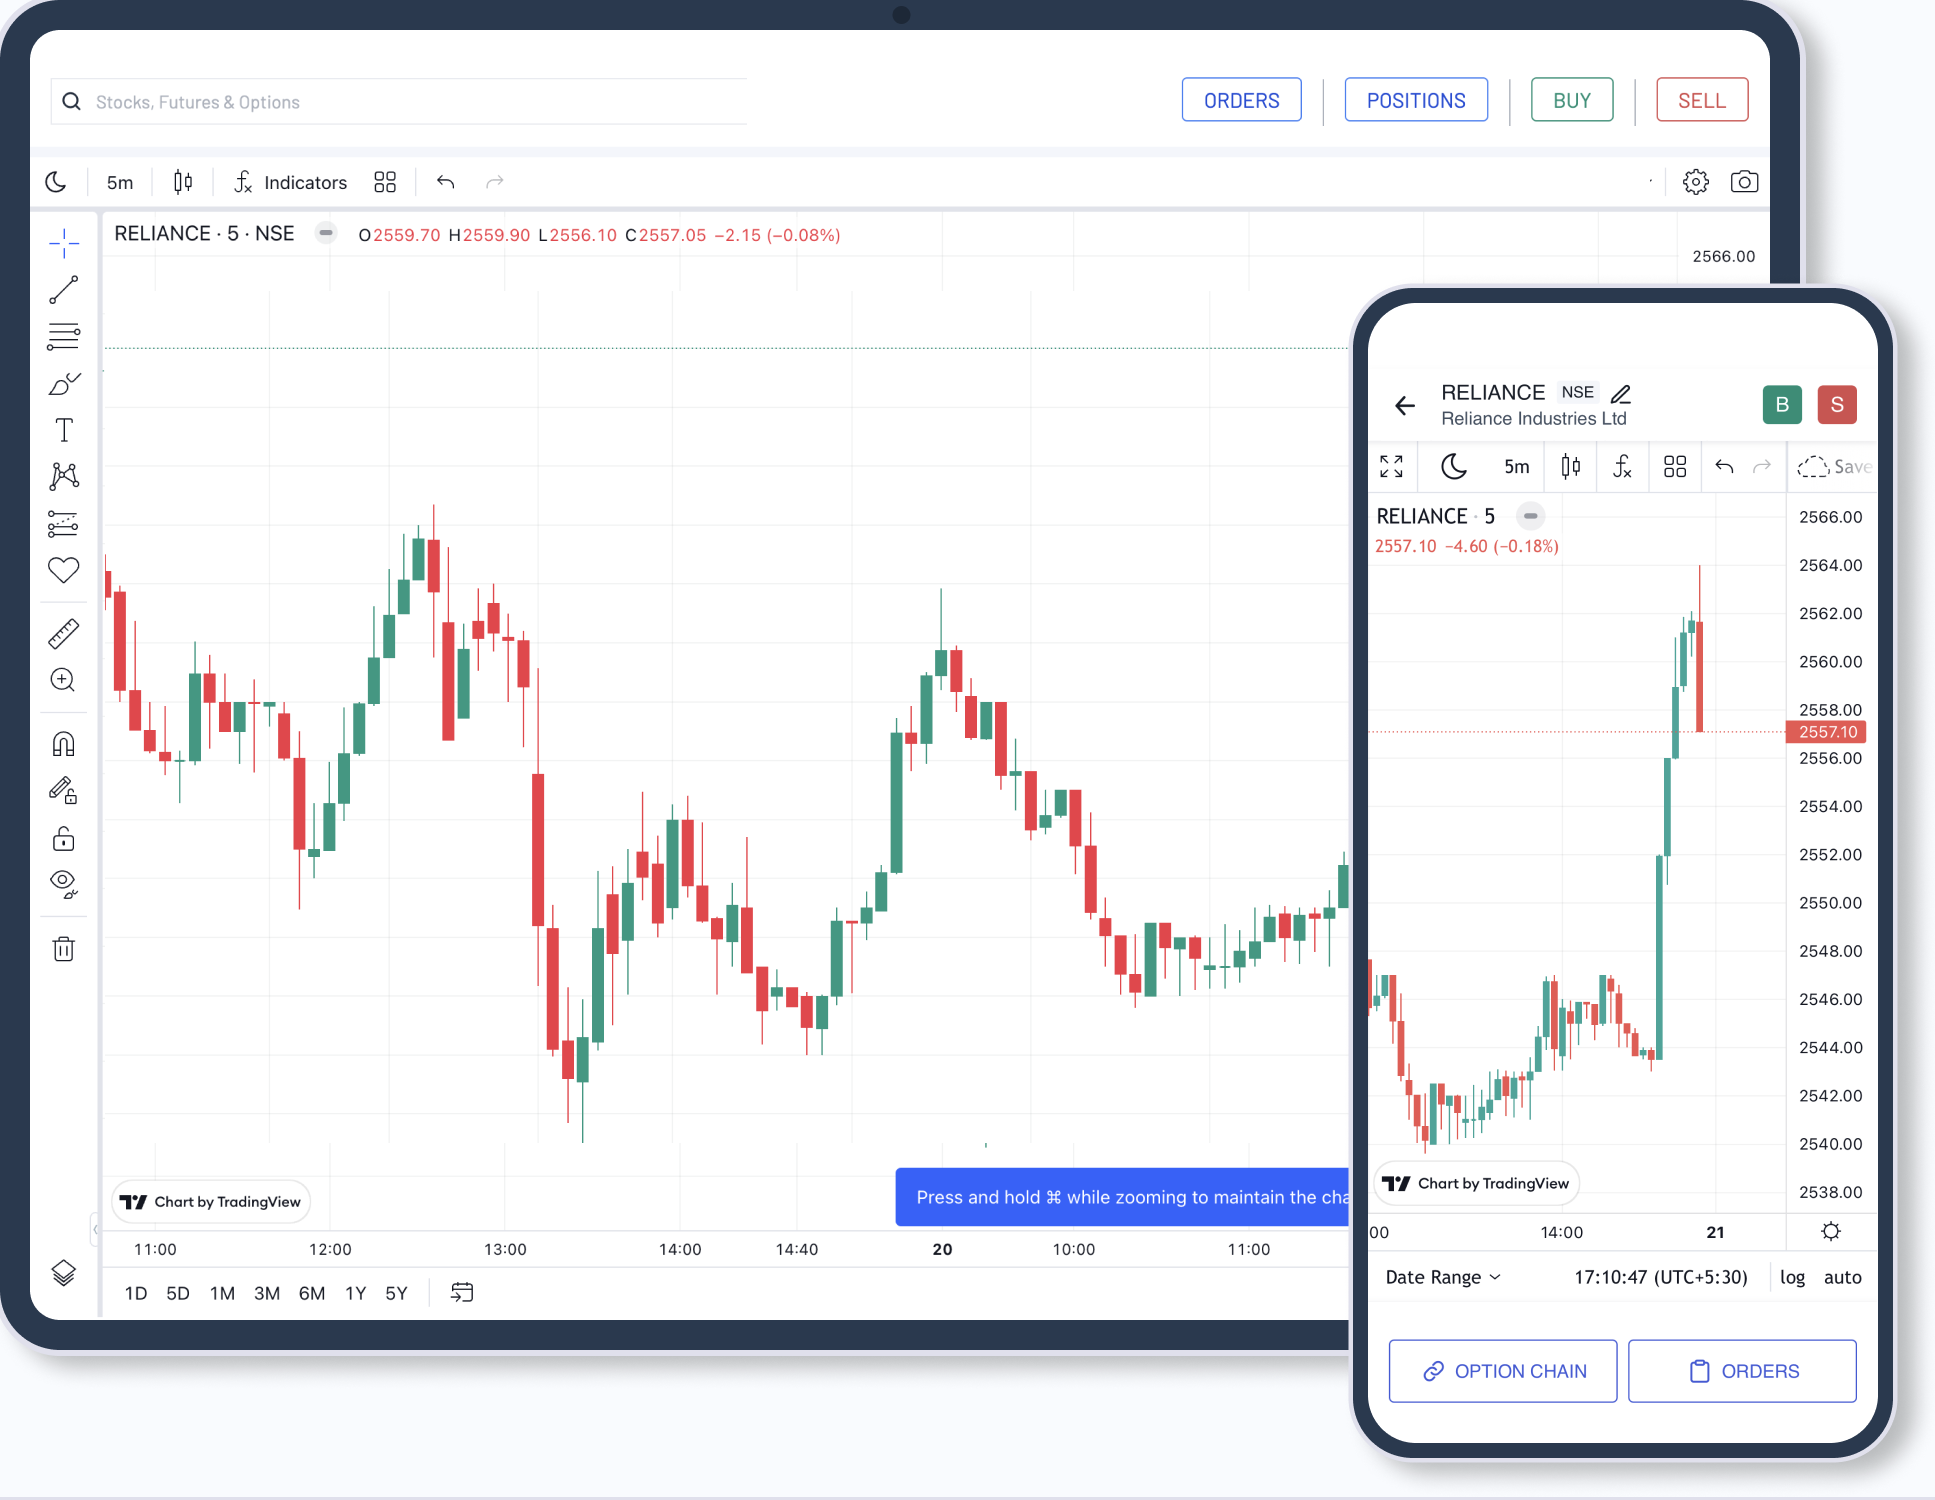Select the Trend Line drawing tool
This screenshot has height=1500, width=1935.
(x=63, y=289)
